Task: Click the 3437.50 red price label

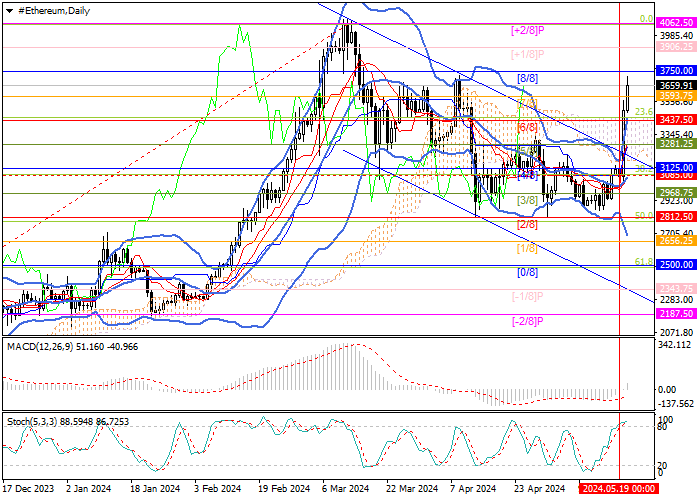Action: tap(677, 120)
